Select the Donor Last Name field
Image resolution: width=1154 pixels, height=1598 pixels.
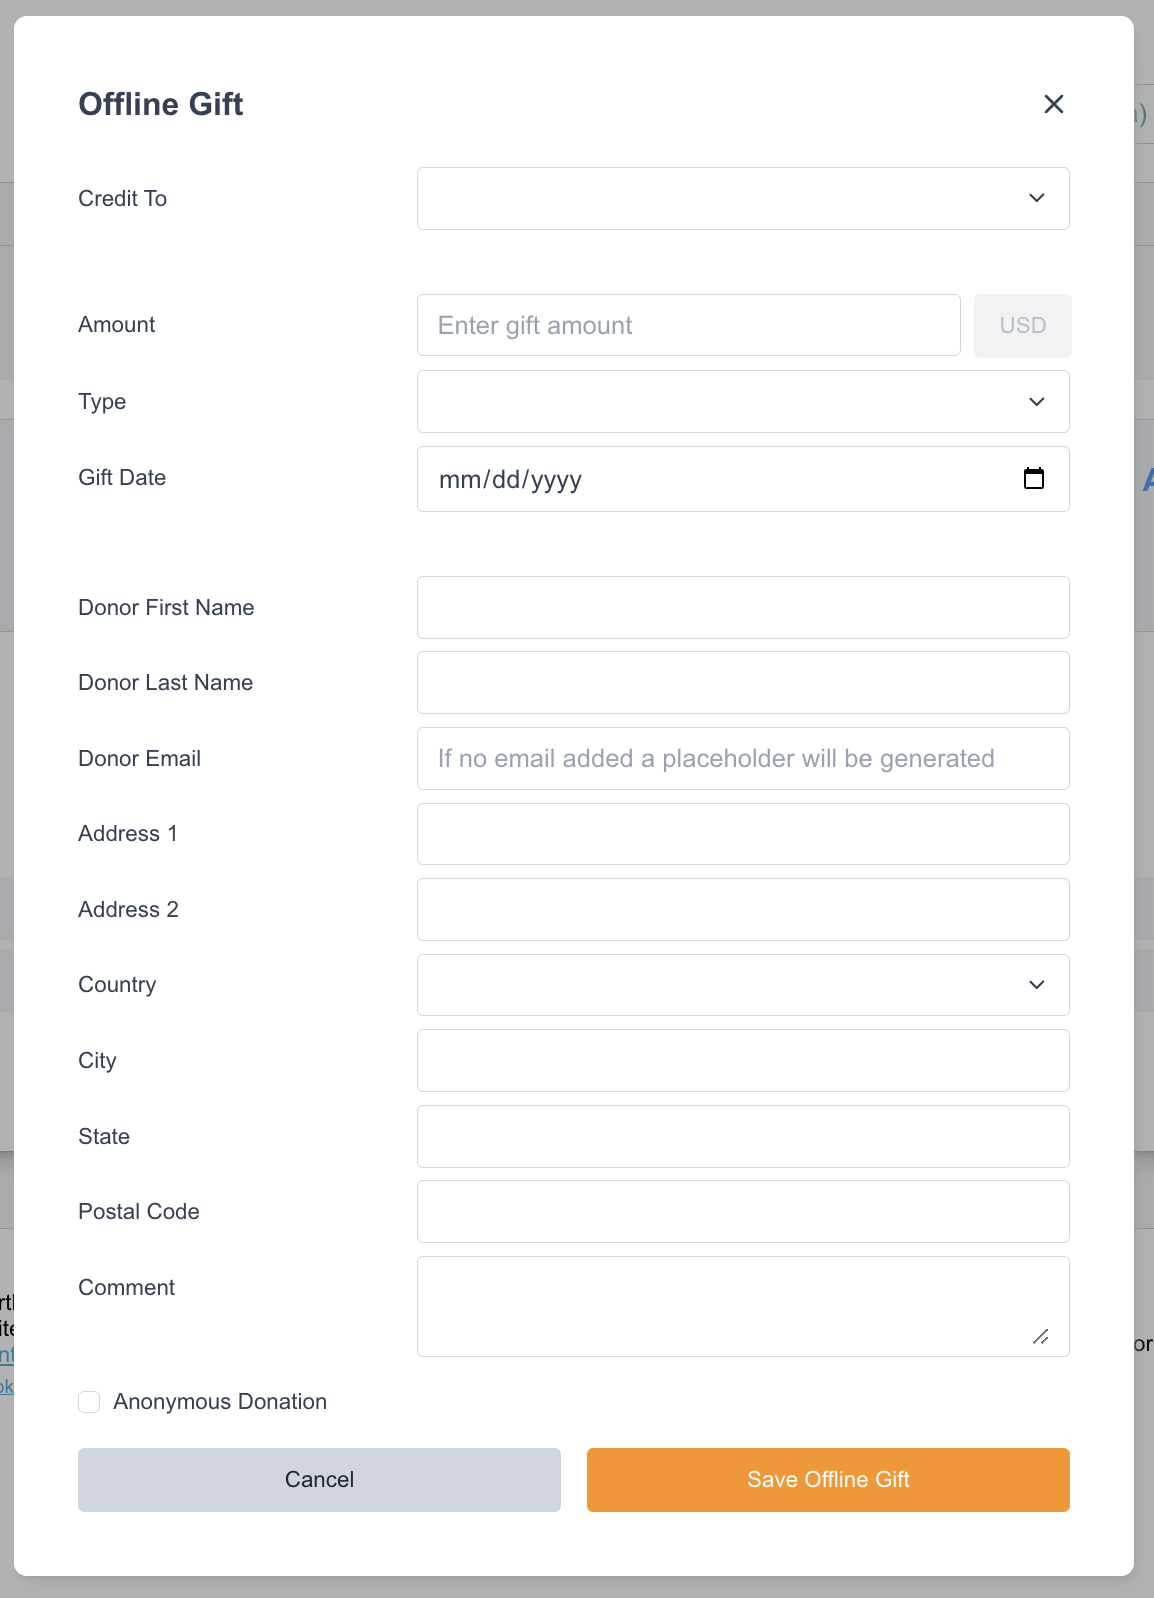coord(742,683)
